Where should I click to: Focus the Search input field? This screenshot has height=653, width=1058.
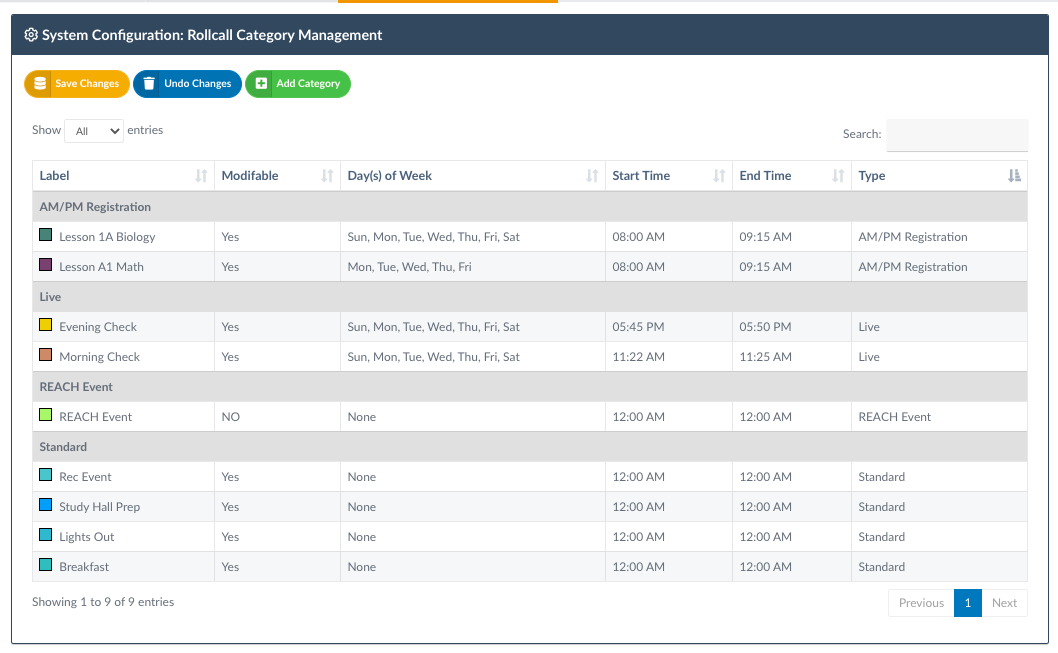957,135
